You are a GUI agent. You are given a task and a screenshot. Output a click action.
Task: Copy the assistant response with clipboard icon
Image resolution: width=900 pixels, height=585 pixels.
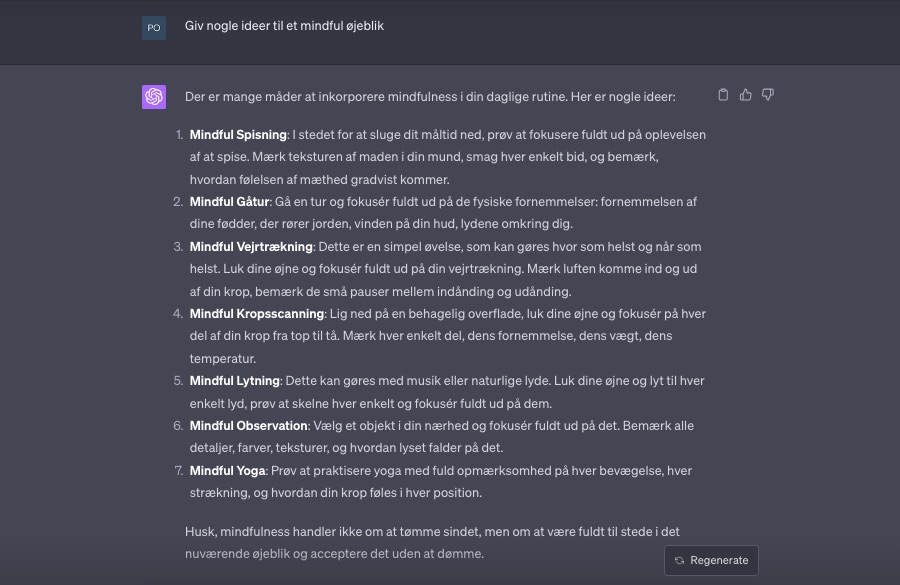click(x=724, y=95)
